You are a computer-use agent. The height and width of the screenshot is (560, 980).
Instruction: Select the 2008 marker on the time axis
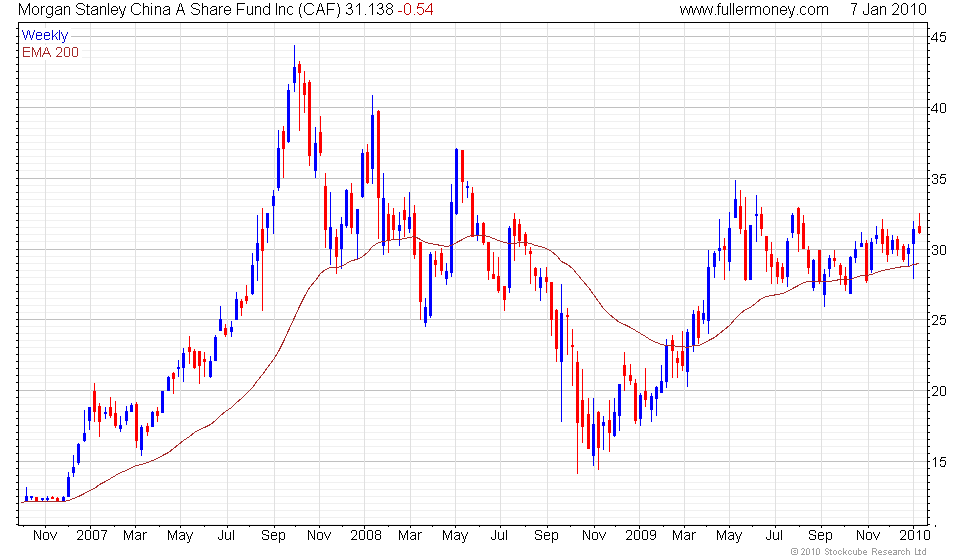366,535
